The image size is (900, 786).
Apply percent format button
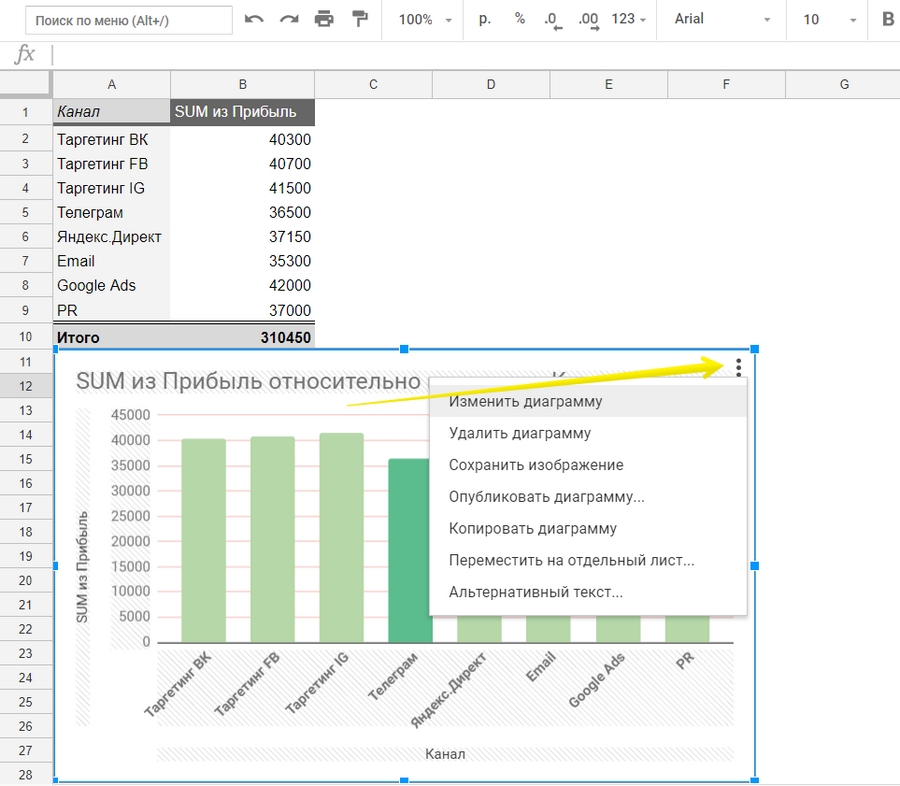(x=520, y=19)
